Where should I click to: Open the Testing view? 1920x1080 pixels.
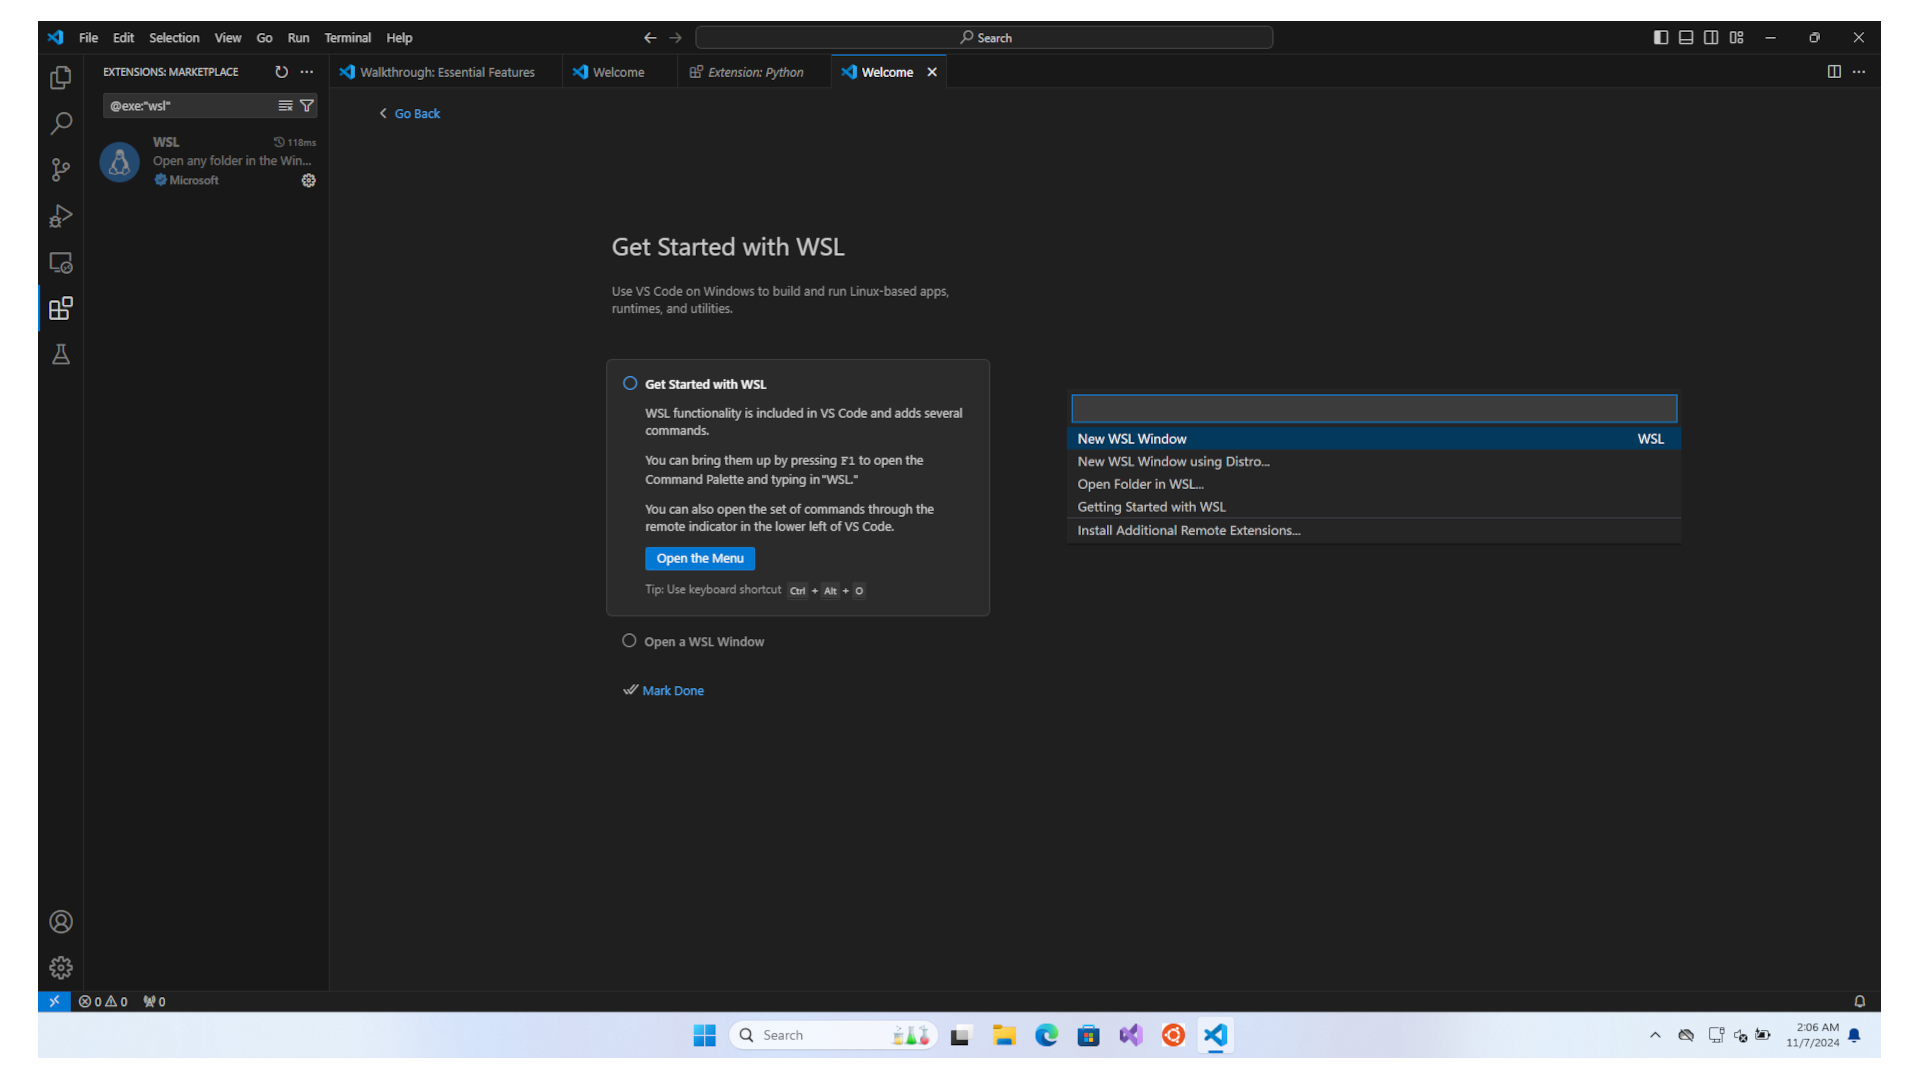coord(61,354)
